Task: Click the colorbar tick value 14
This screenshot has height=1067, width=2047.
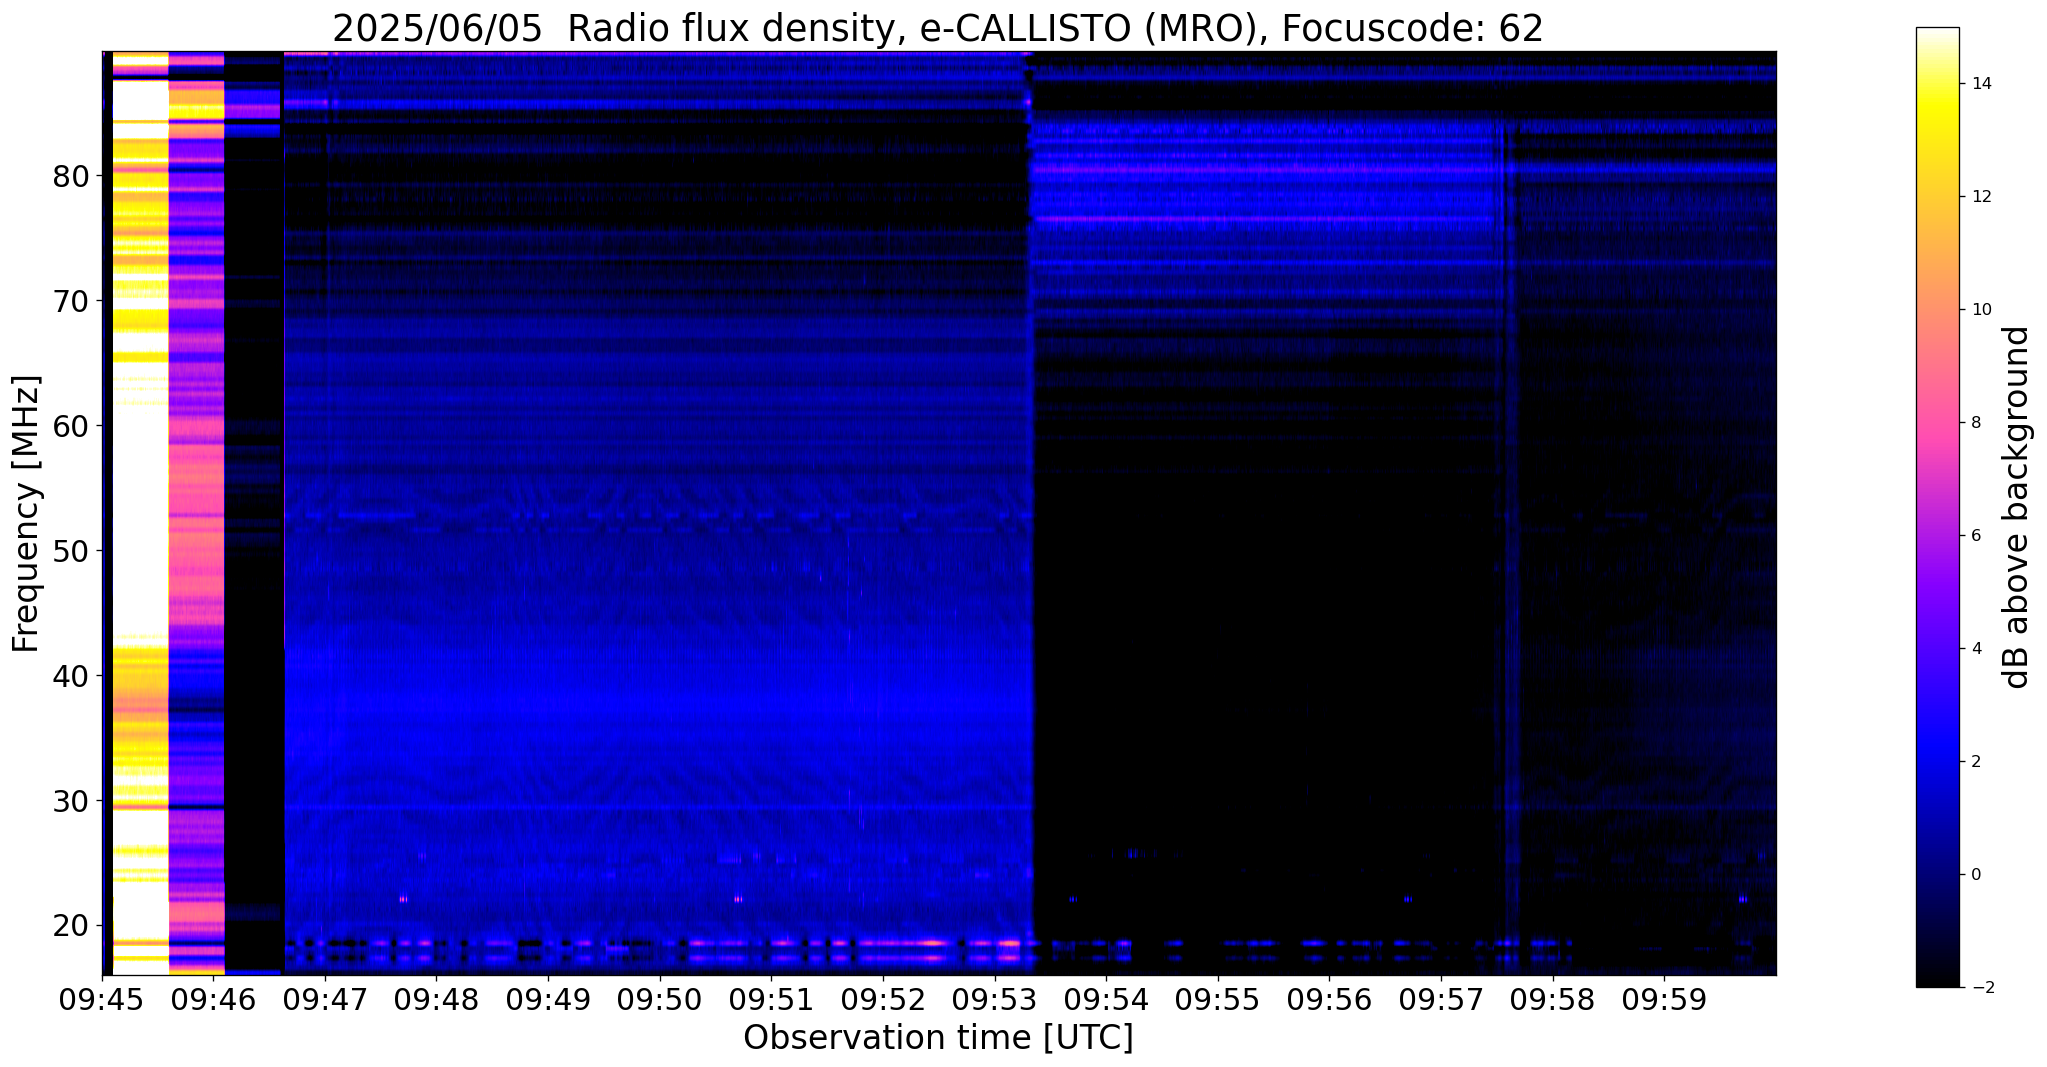Action: pyautogui.click(x=1981, y=84)
